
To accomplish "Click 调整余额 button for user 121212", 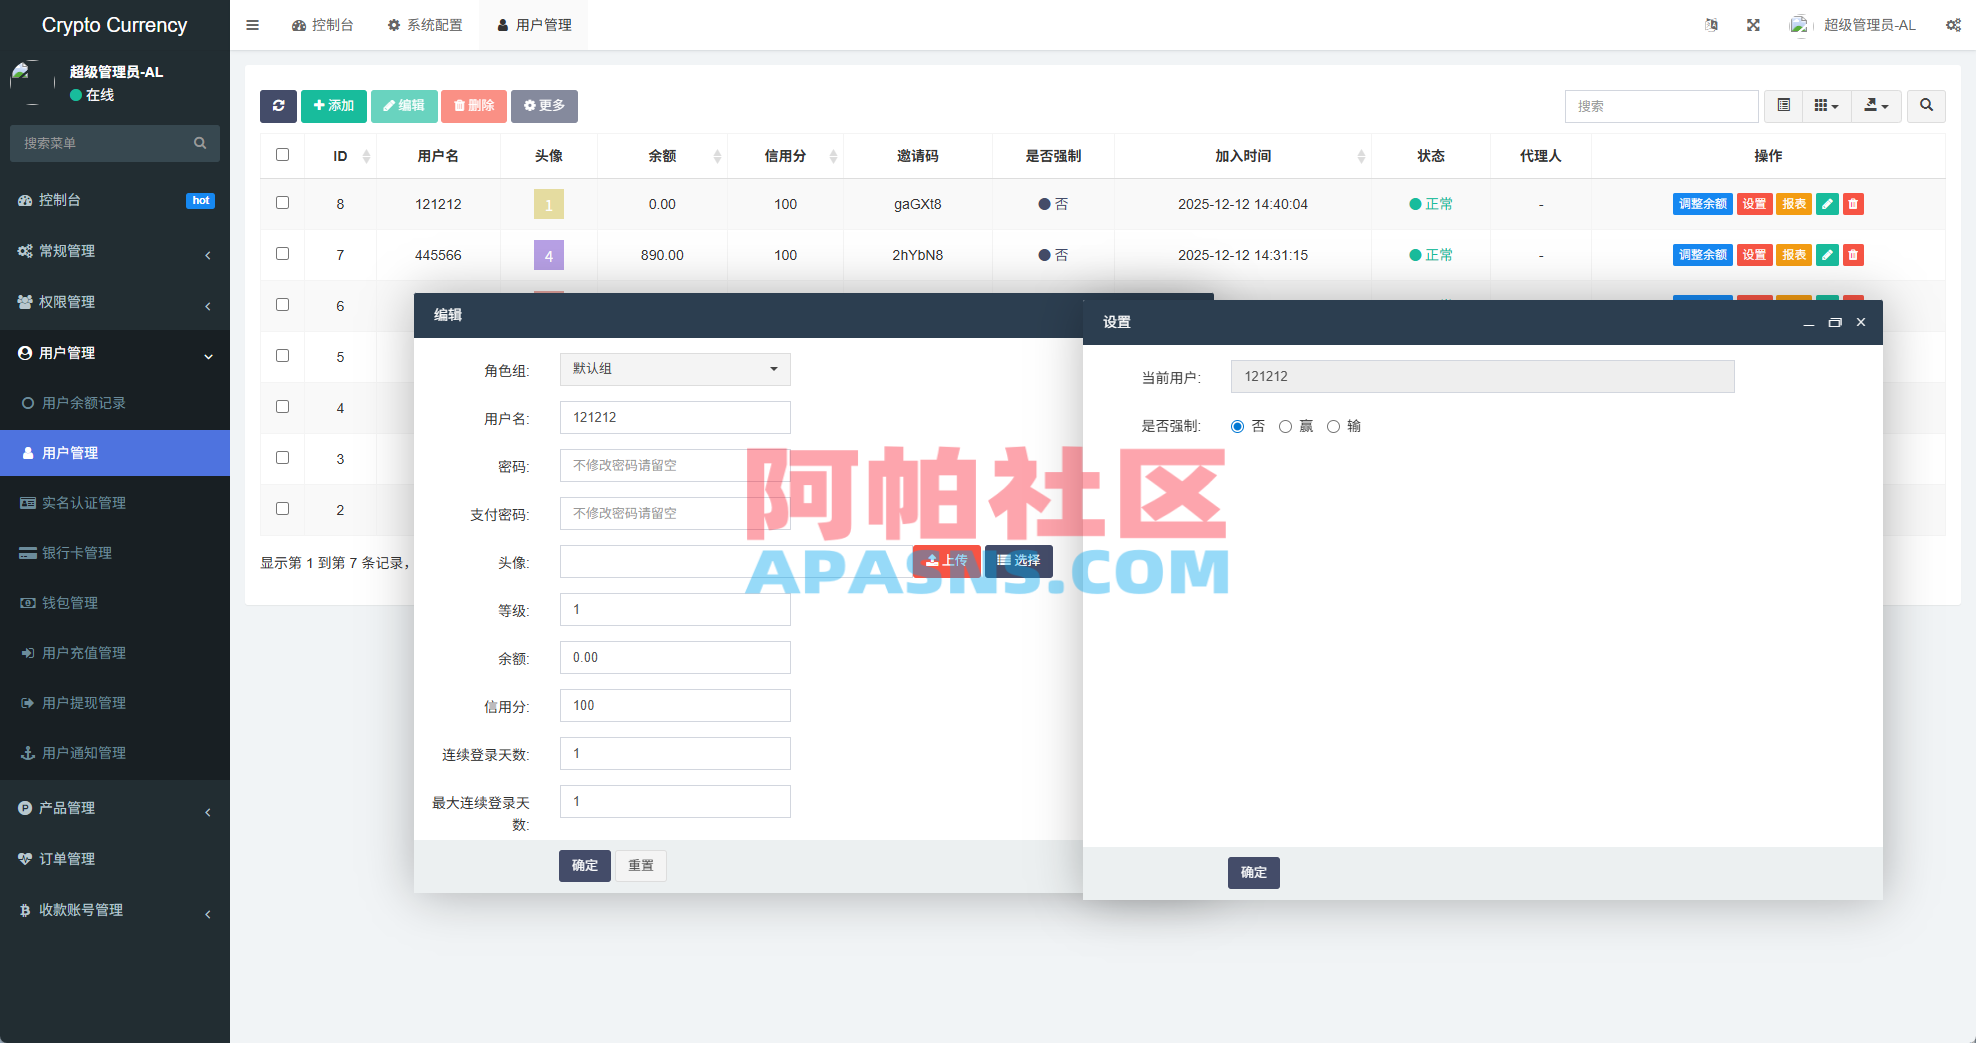I will [x=1702, y=204].
